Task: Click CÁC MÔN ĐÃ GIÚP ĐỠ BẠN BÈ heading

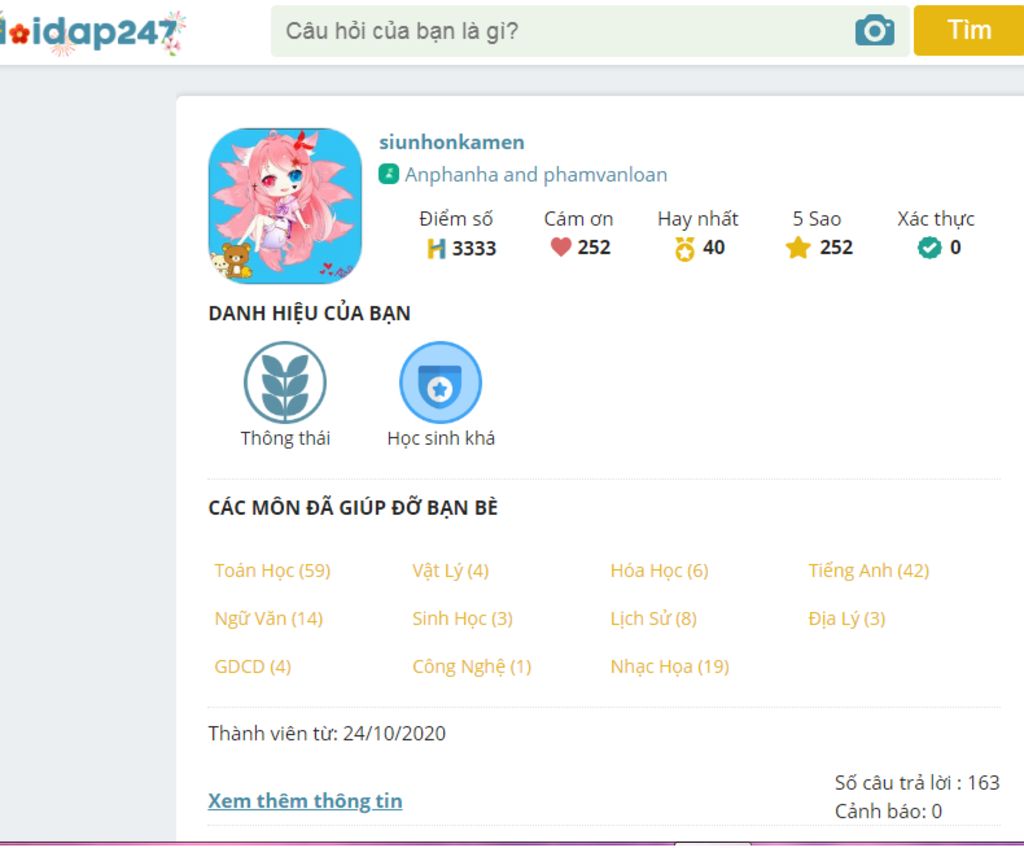Action: pyautogui.click(x=353, y=508)
